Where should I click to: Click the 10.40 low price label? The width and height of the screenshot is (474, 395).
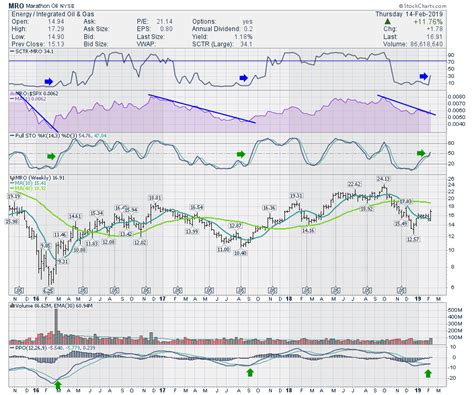point(241,253)
